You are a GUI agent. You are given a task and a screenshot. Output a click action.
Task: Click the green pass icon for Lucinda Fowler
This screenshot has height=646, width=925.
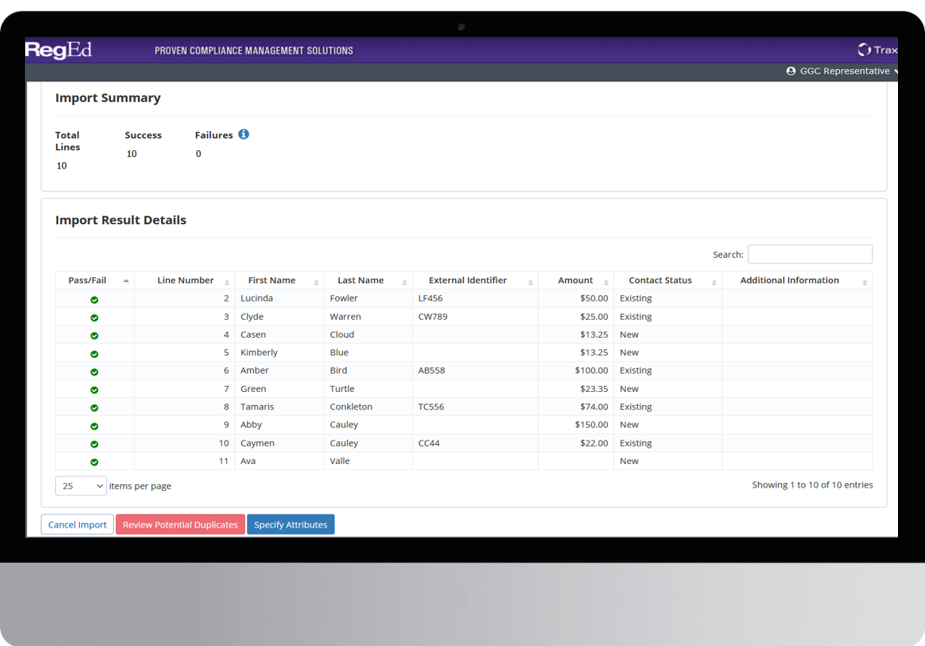[x=94, y=300]
